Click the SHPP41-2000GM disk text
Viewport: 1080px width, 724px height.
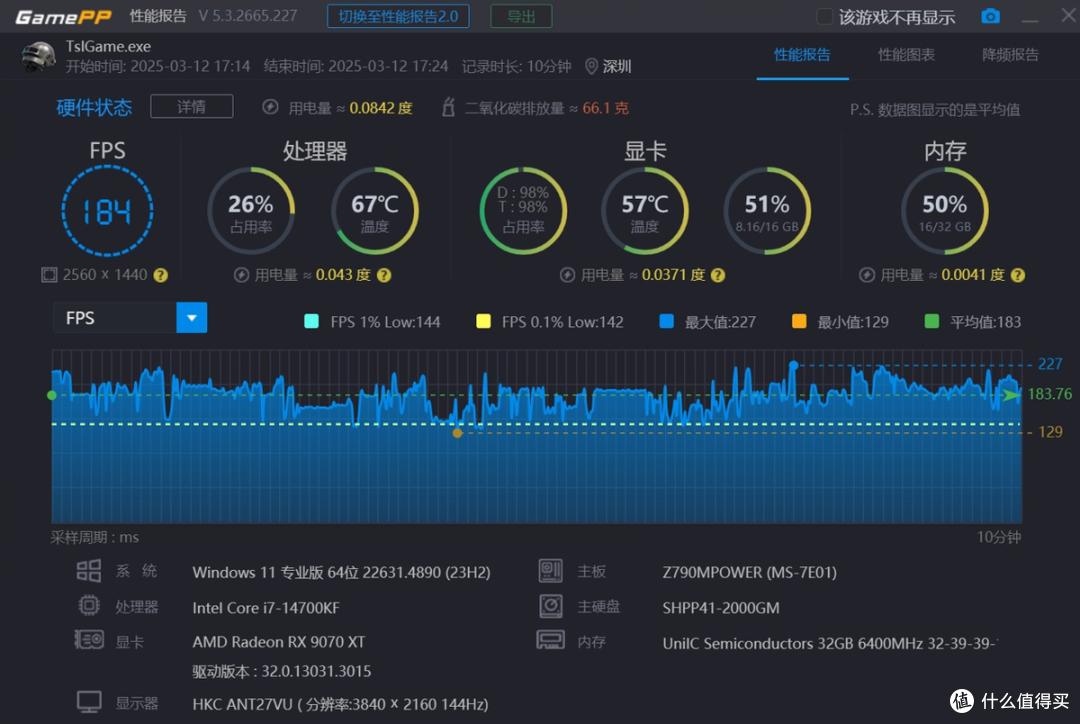tap(721, 608)
